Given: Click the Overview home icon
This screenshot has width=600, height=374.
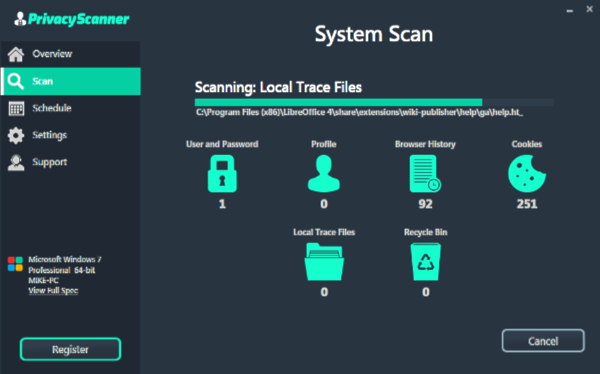Looking at the screenshot, I should [16, 54].
